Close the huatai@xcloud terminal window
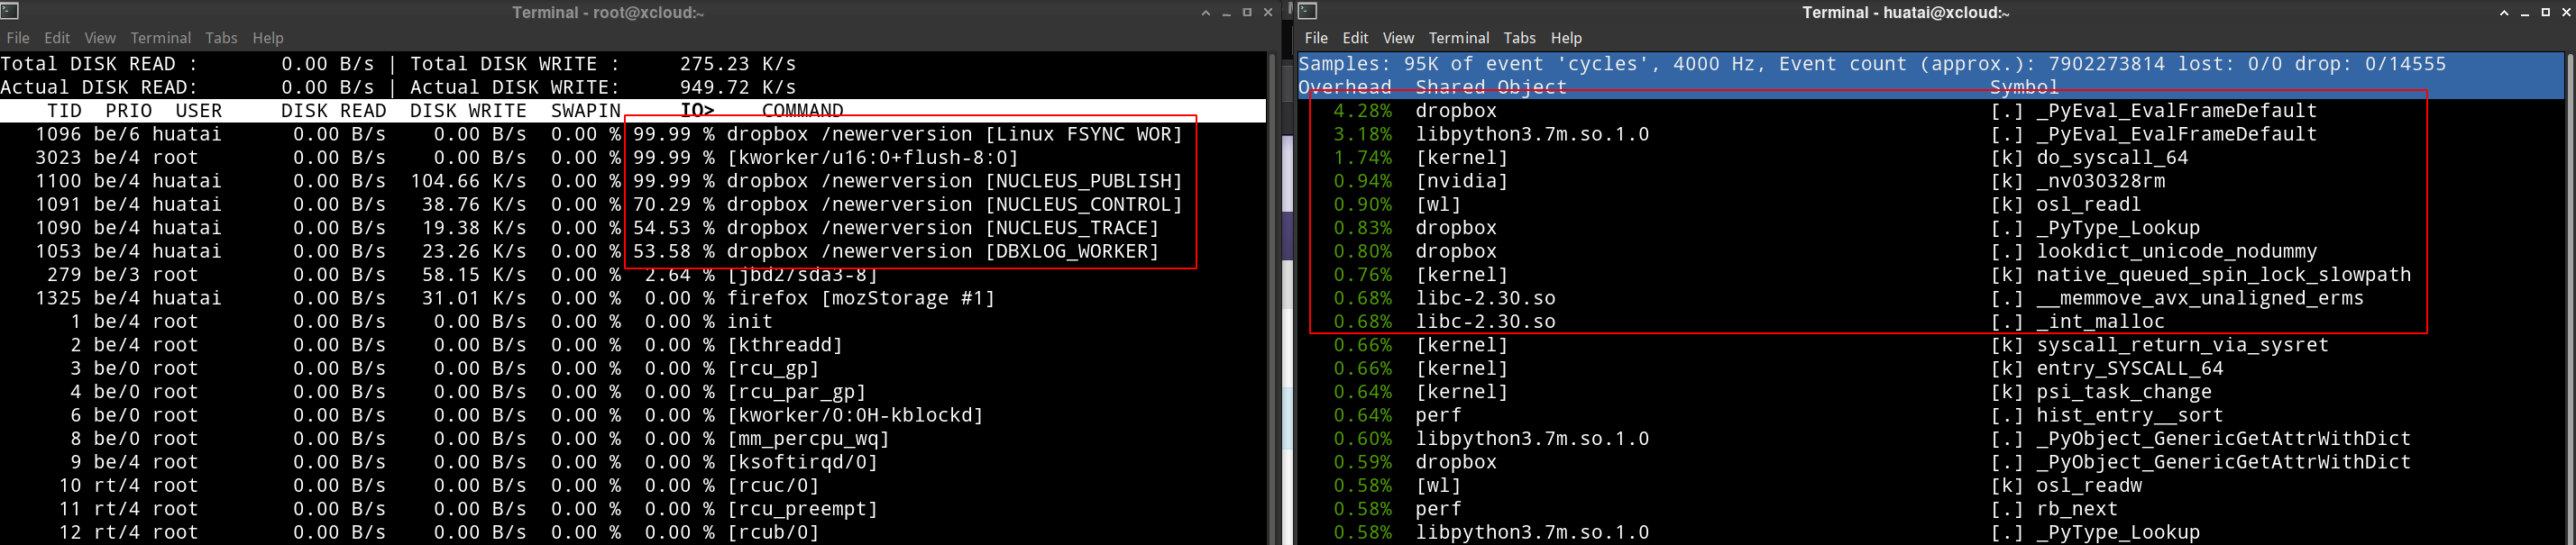 [2566, 13]
